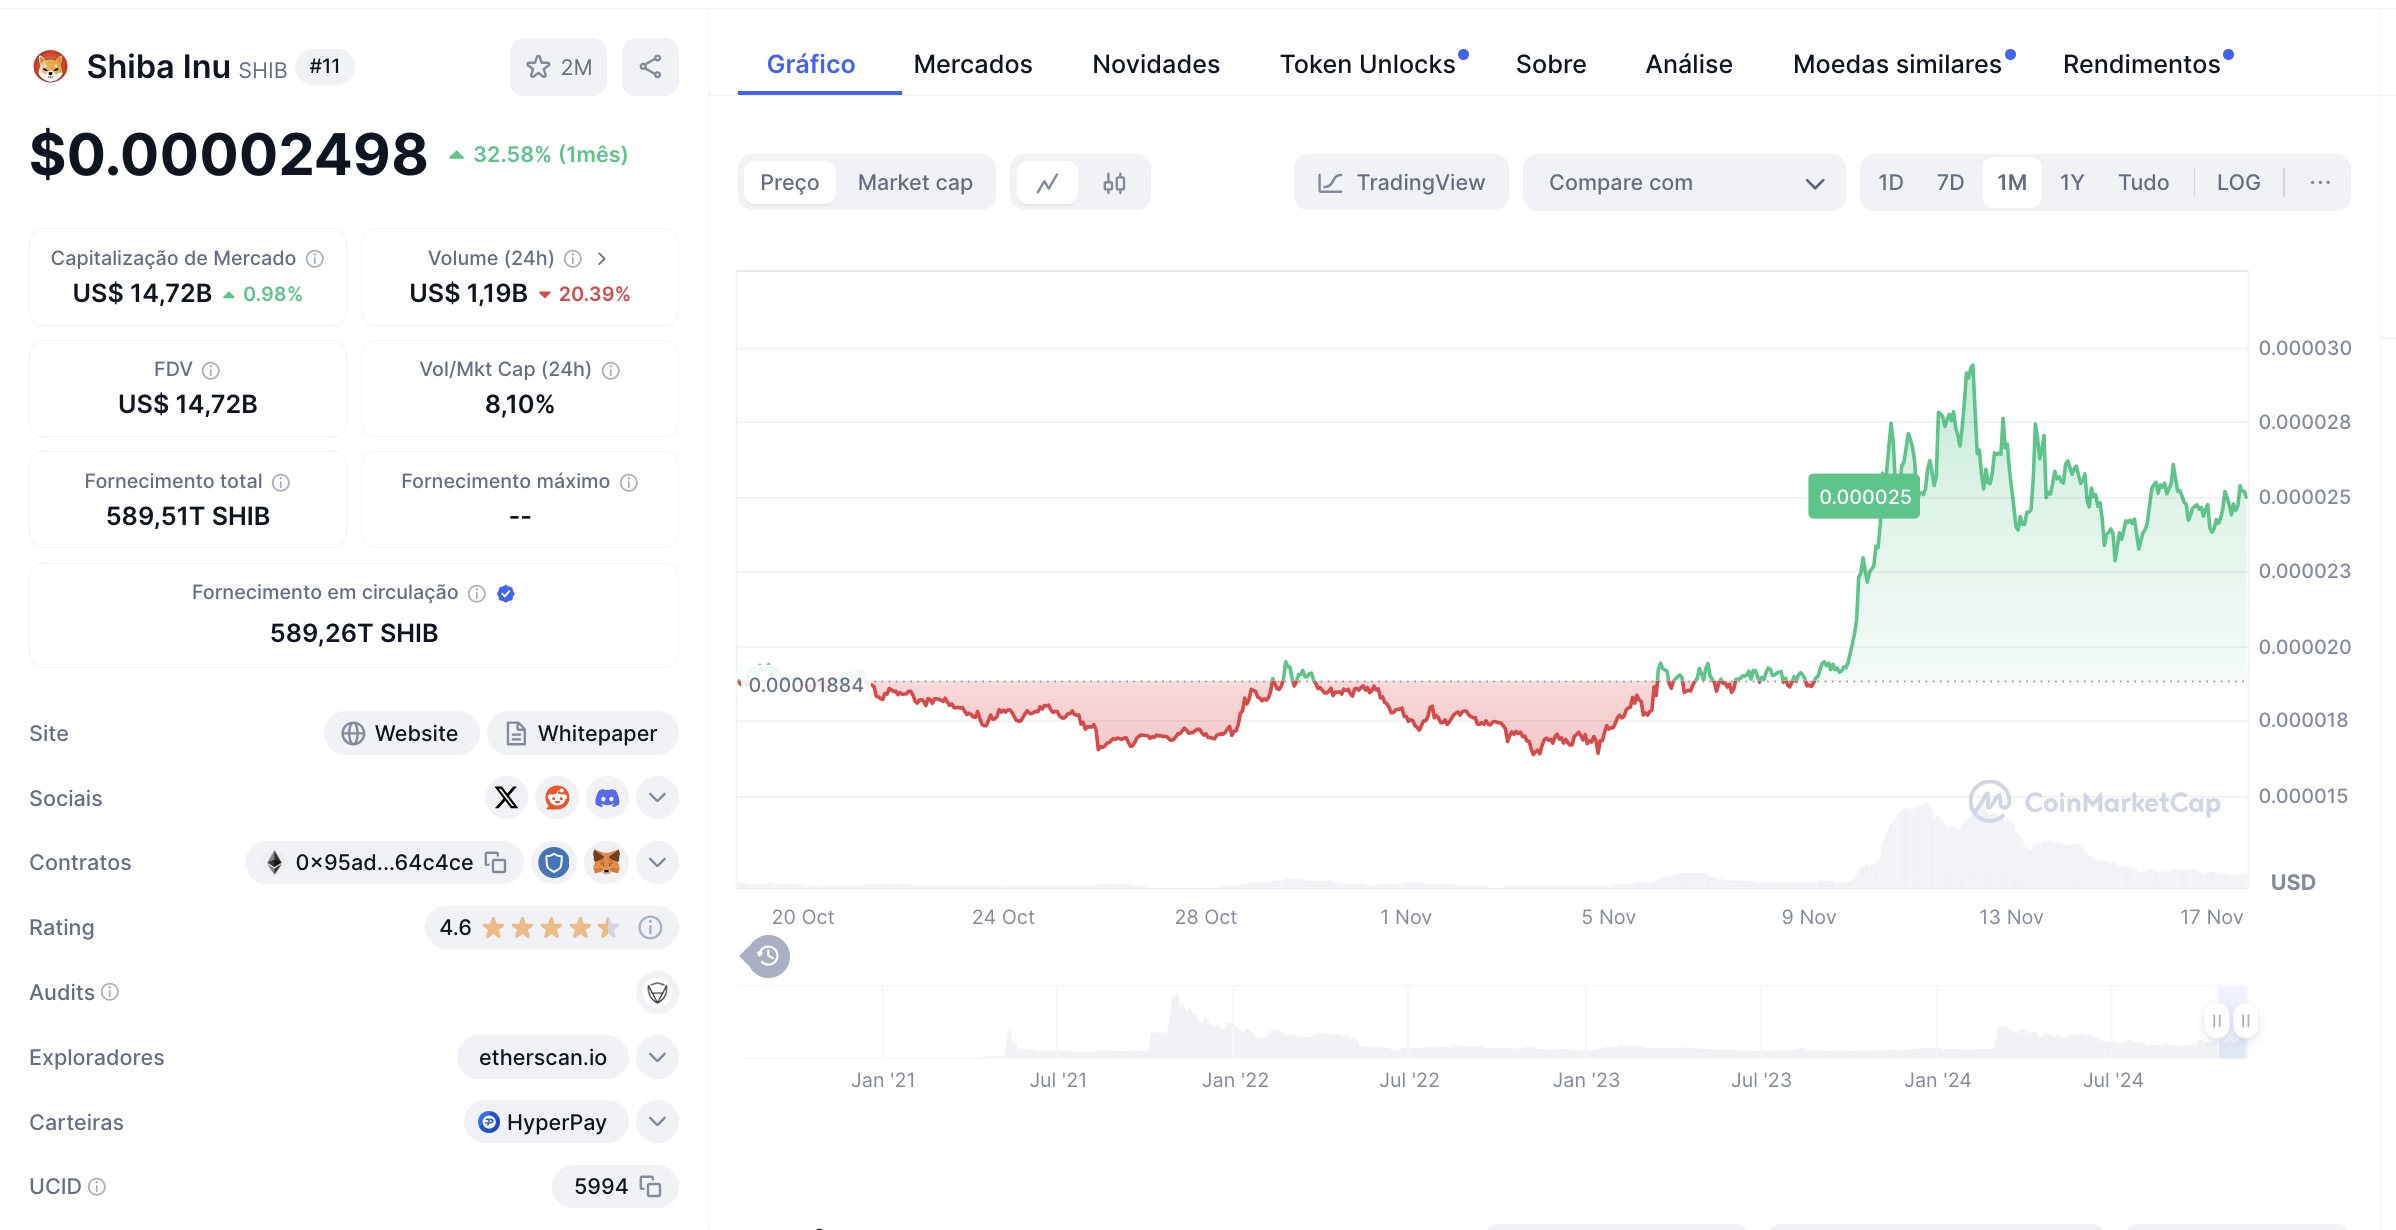Click the #11 rank badge

pos(325,67)
